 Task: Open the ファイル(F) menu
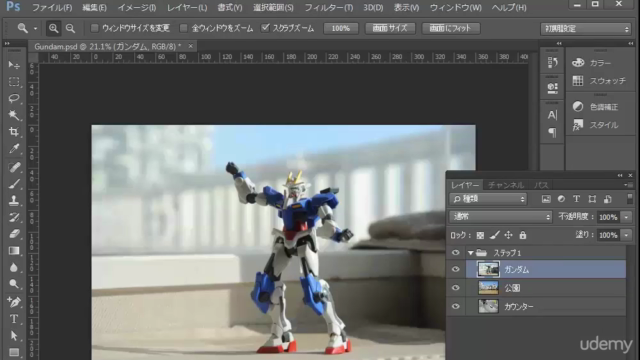coord(52,8)
